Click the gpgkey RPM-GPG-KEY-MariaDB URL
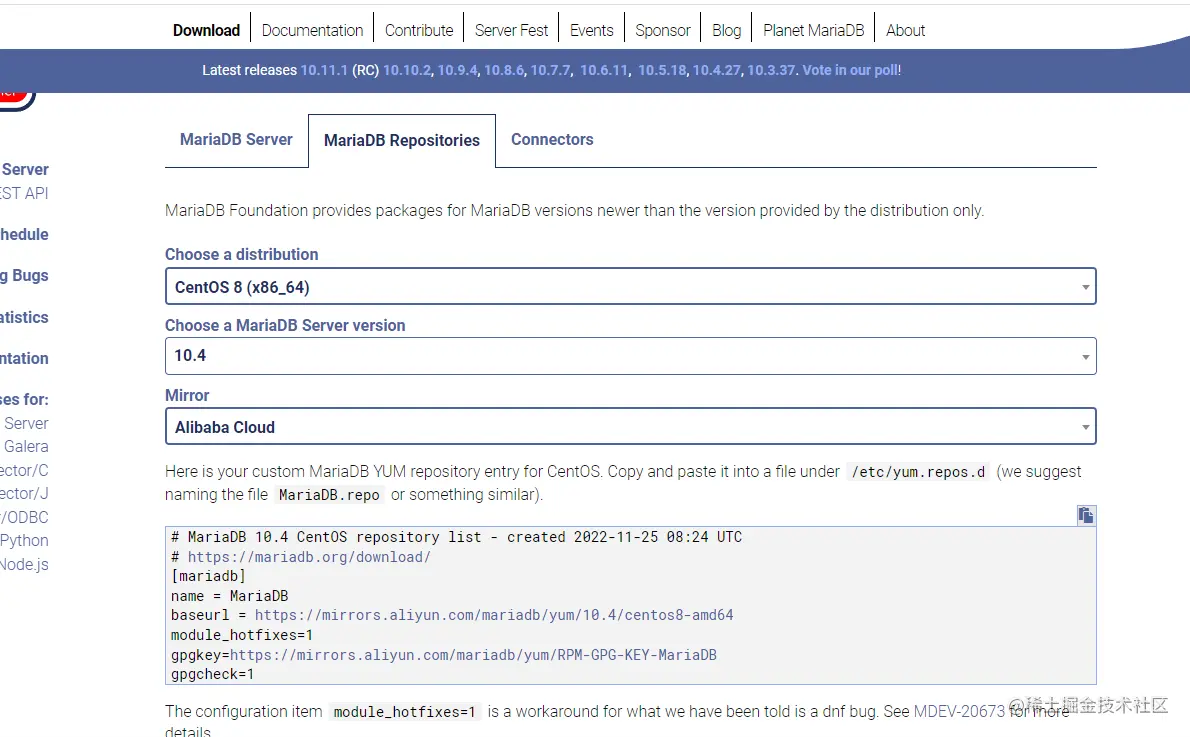Screen dimensions: 1190x737 pos(473,654)
